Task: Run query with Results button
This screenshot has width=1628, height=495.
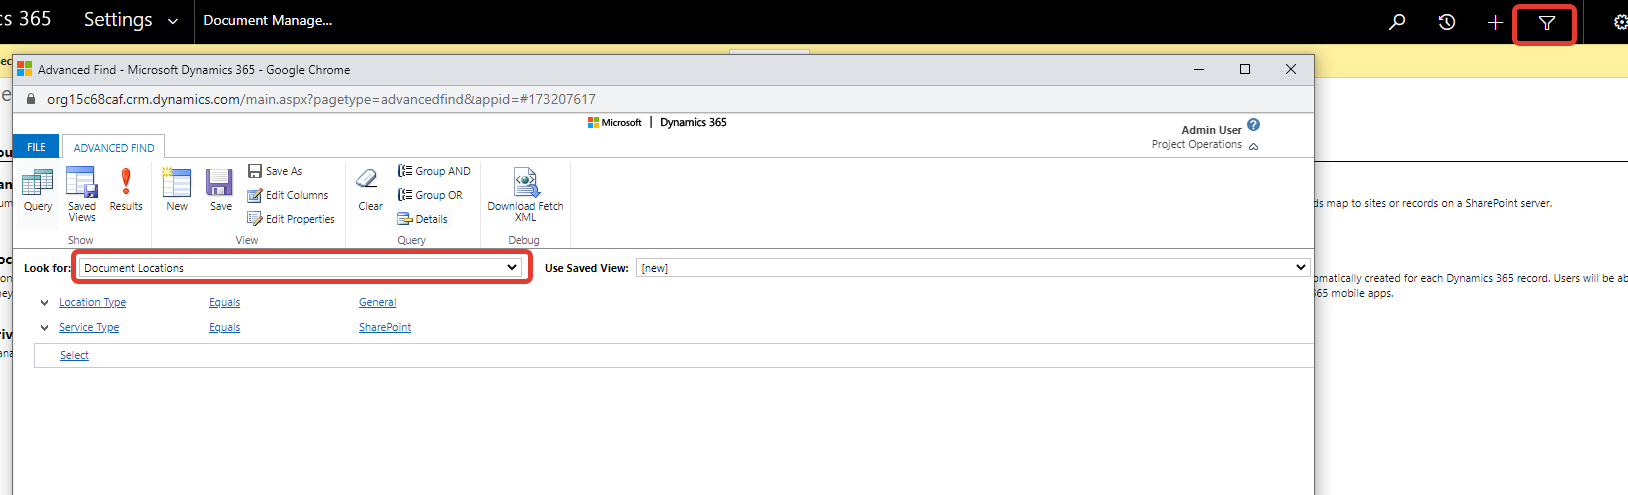Action: point(126,190)
